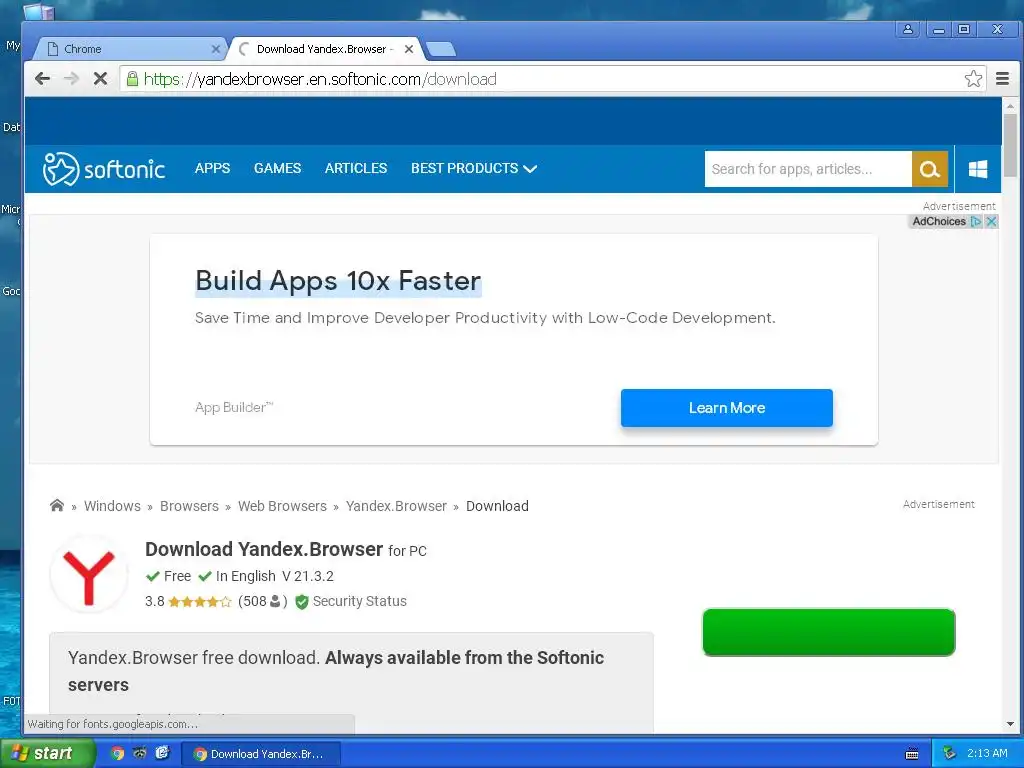
Task: Close the ad with the X icon
Action: [x=991, y=221]
